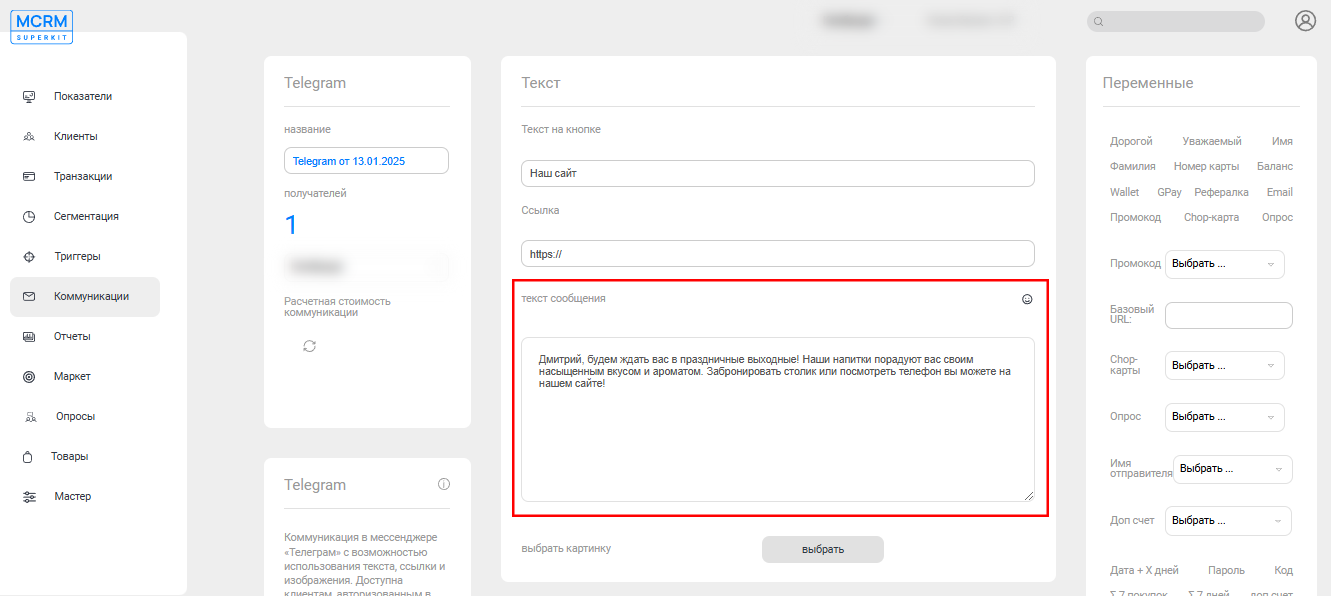Click into the message text area
The width and height of the screenshot is (1331, 596).
778,419
